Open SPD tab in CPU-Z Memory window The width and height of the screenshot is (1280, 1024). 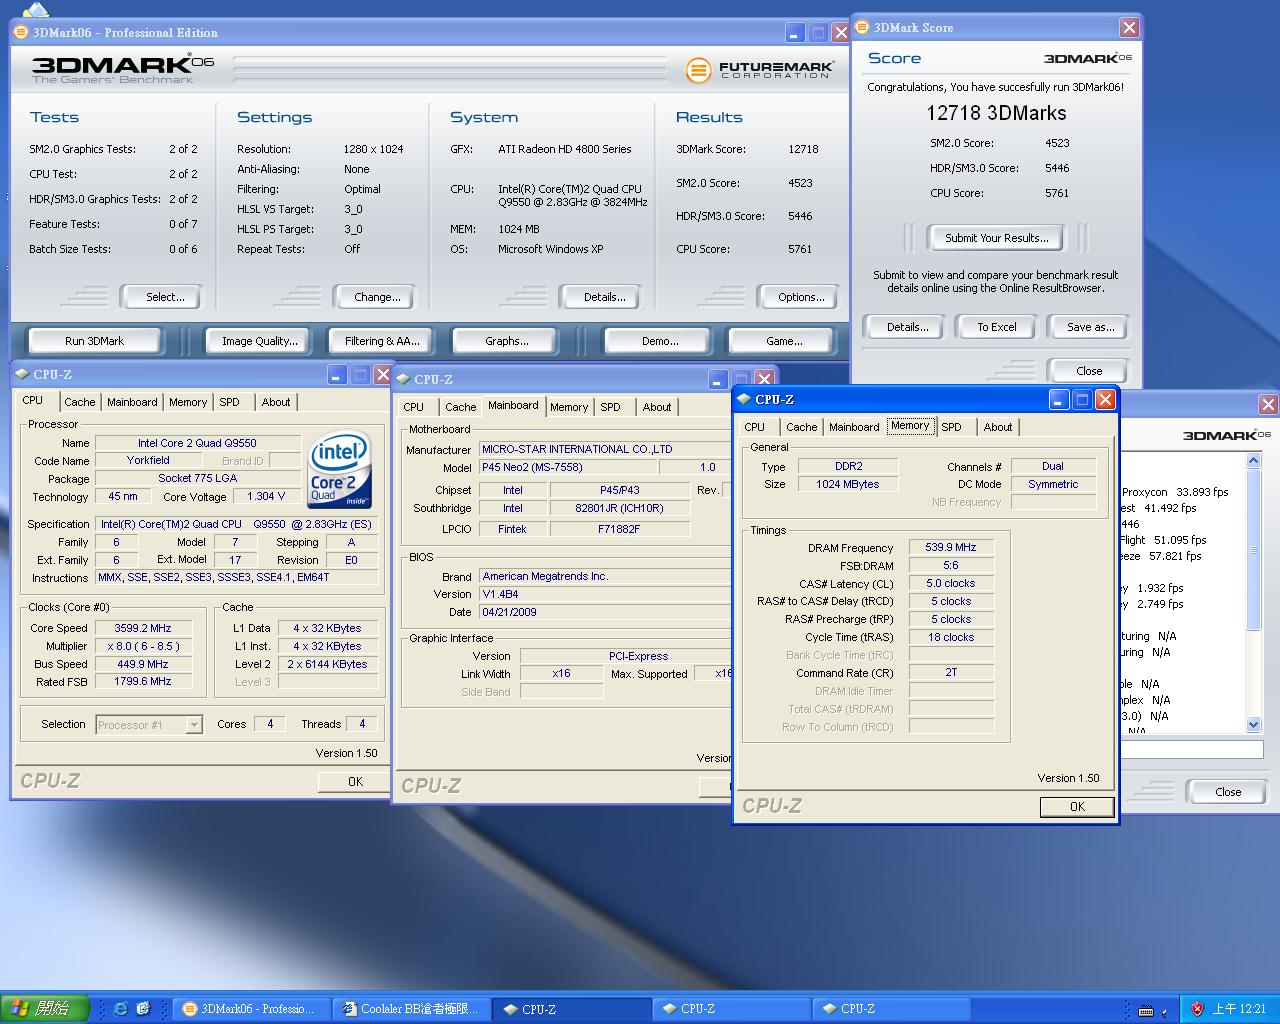(951, 427)
